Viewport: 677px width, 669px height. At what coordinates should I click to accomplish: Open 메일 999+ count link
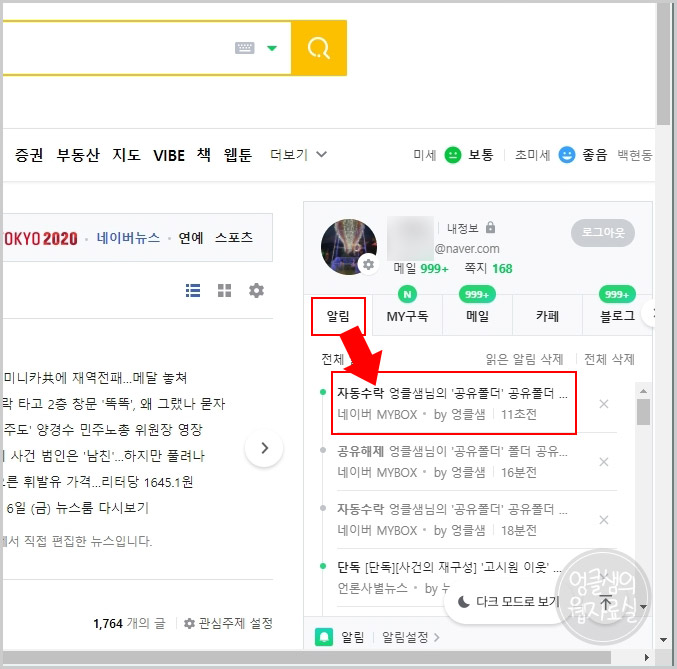tap(421, 268)
